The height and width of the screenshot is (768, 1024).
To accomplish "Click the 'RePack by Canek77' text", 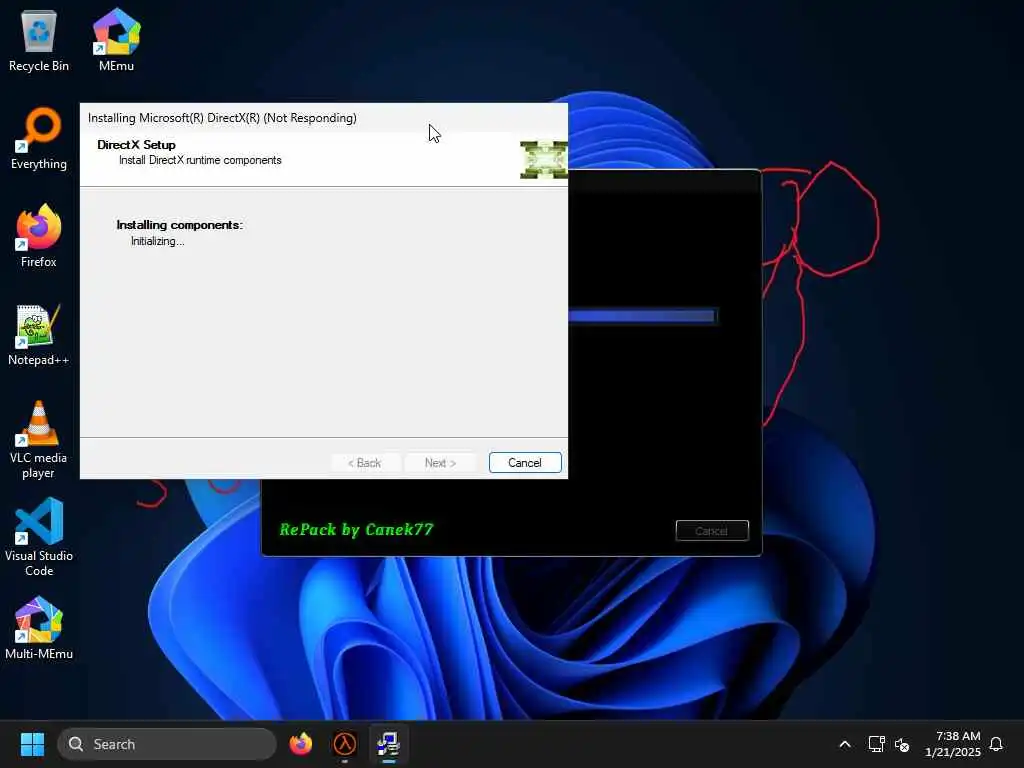I will [357, 530].
